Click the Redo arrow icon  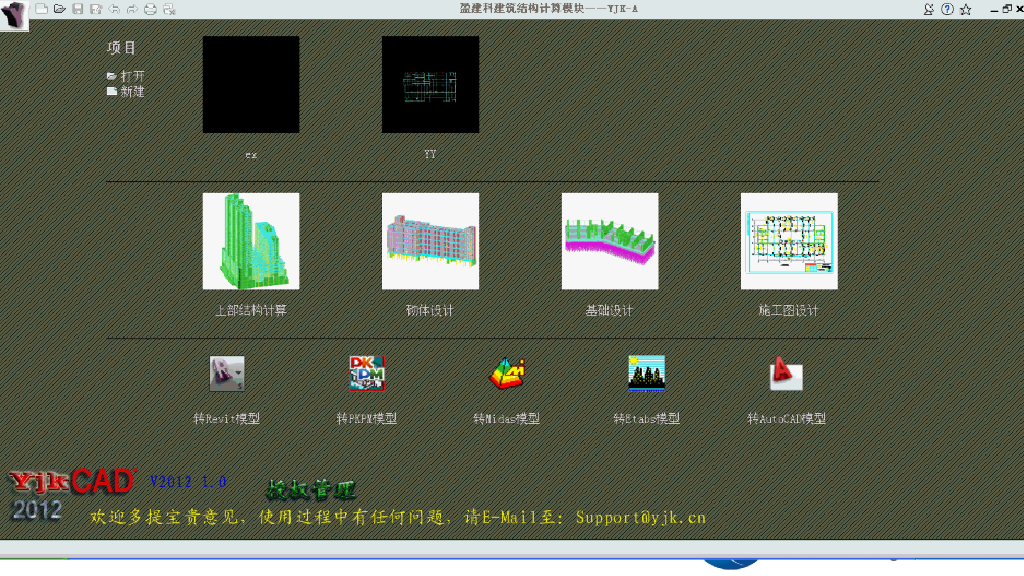(133, 8)
